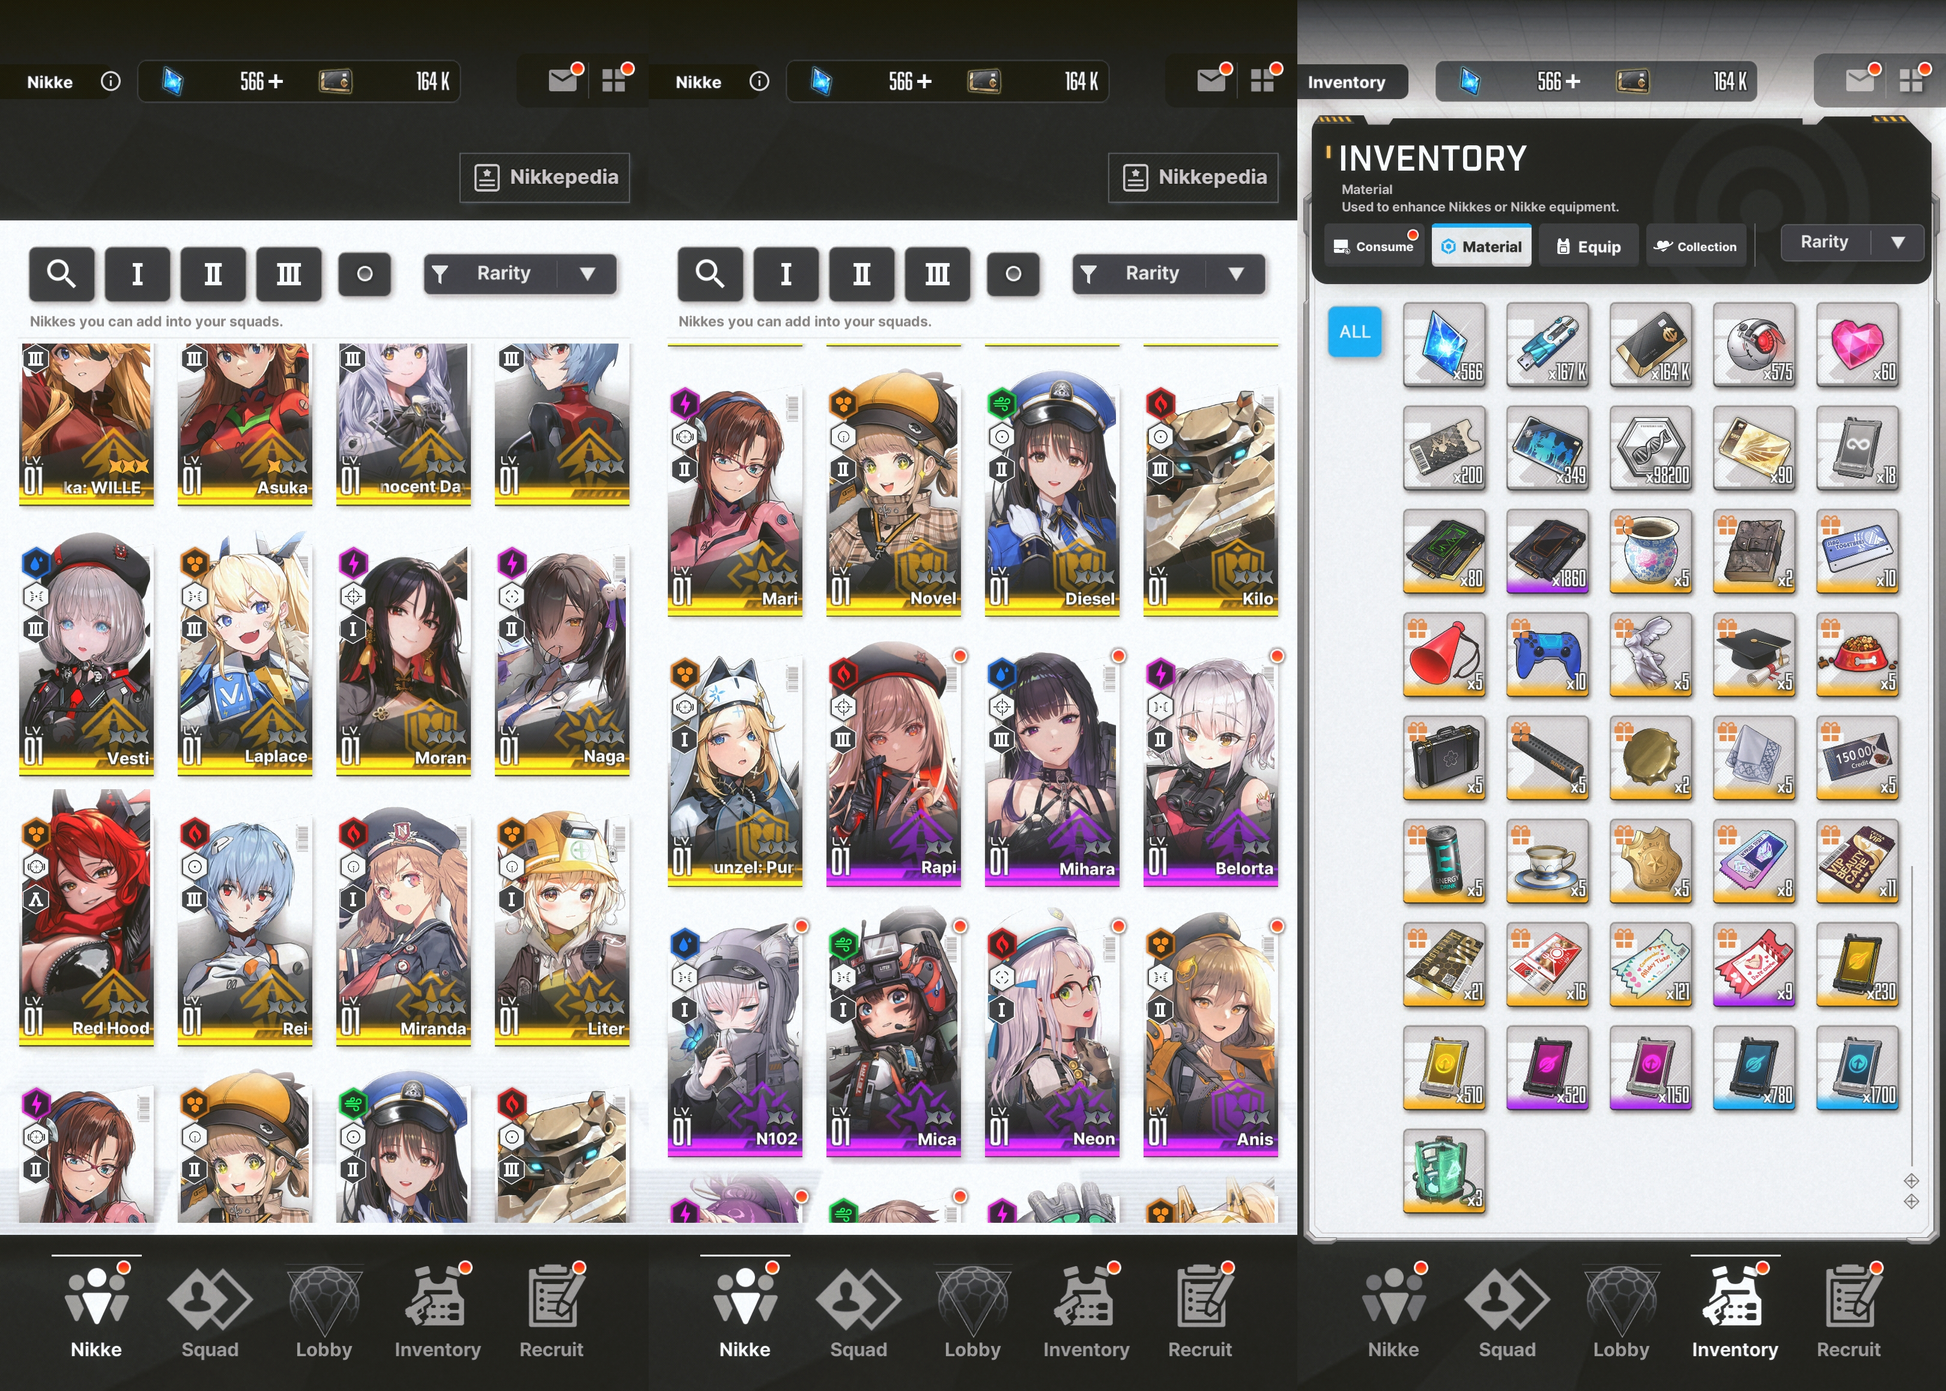This screenshot has height=1391, width=1946.
Task: Go to Nikke tab in Inventory bottom bar
Action: tap(1393, 1313)
